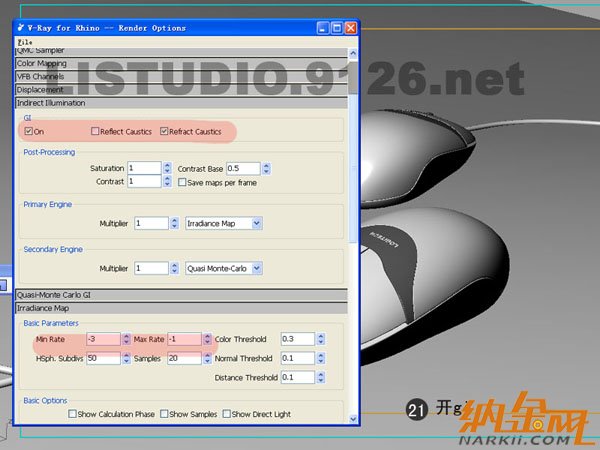
Task: Collapse the Irradiance Map rollout
Action: (x=181, y=308)
